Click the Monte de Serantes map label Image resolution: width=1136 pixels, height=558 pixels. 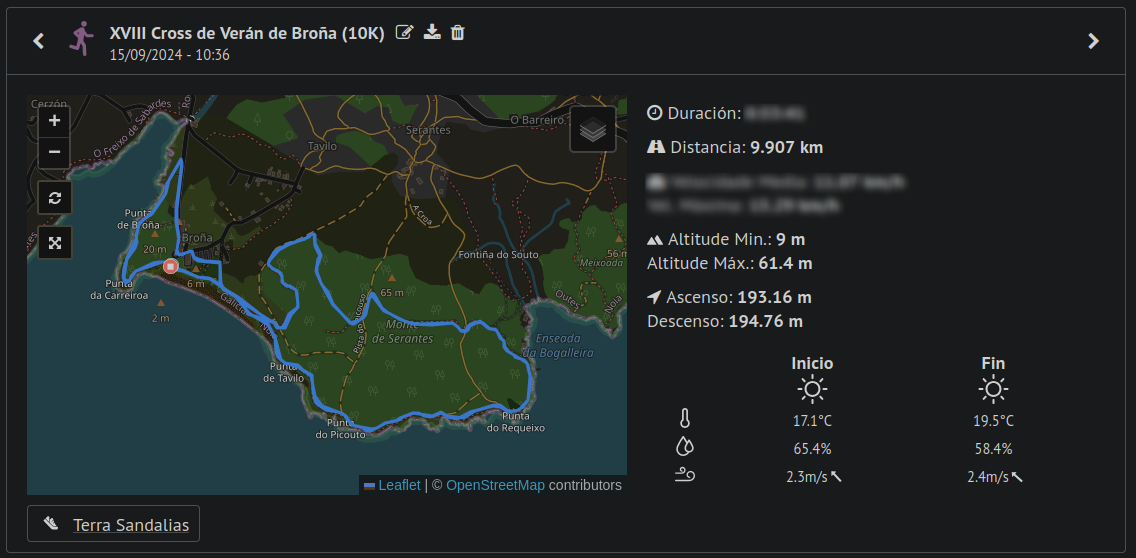tap(403, 333)
